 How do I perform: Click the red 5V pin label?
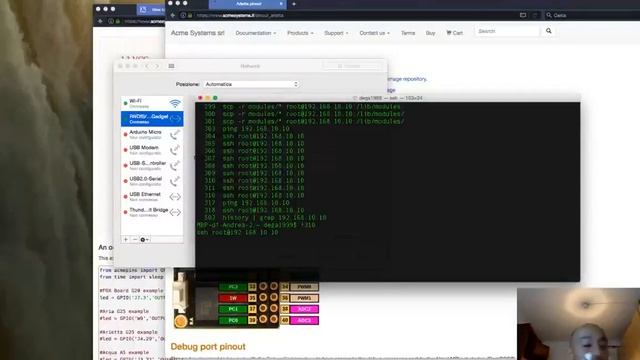233,298
